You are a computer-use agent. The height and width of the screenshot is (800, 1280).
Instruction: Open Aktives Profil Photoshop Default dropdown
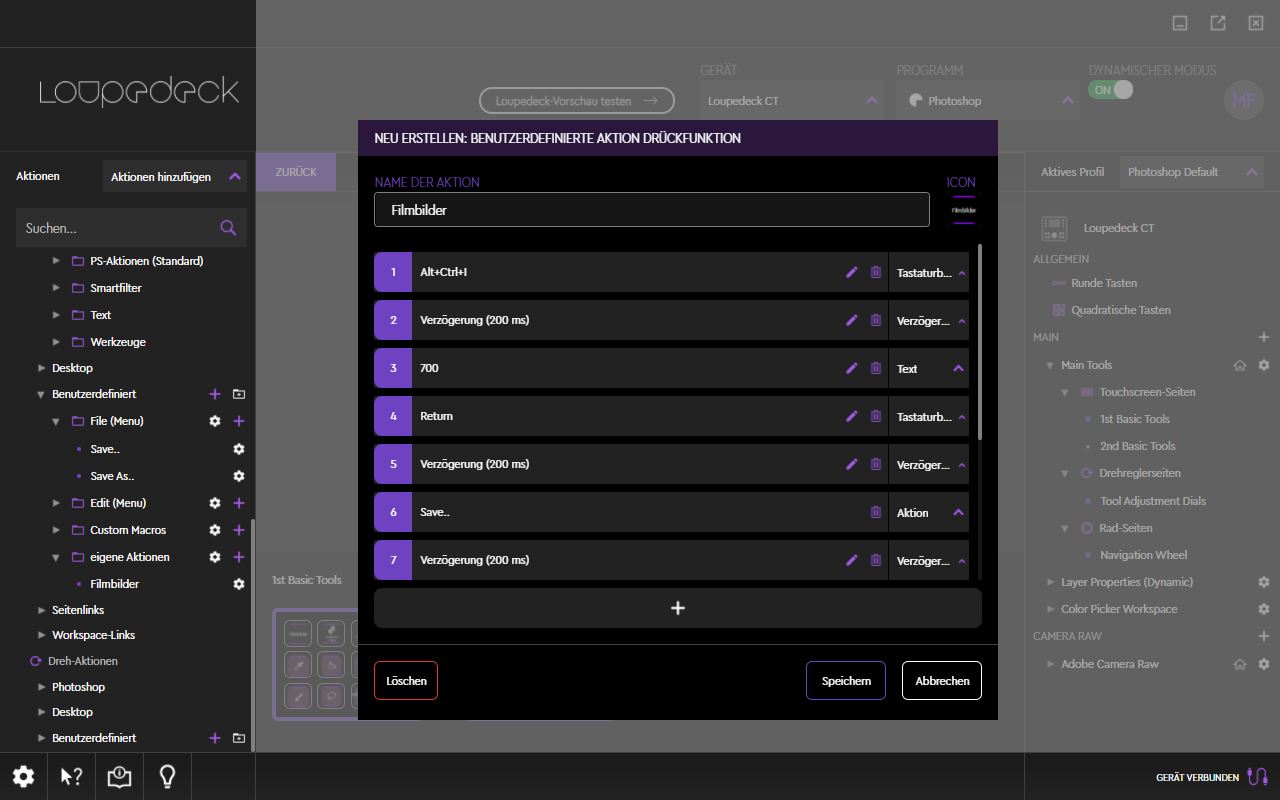(1192, 172)
